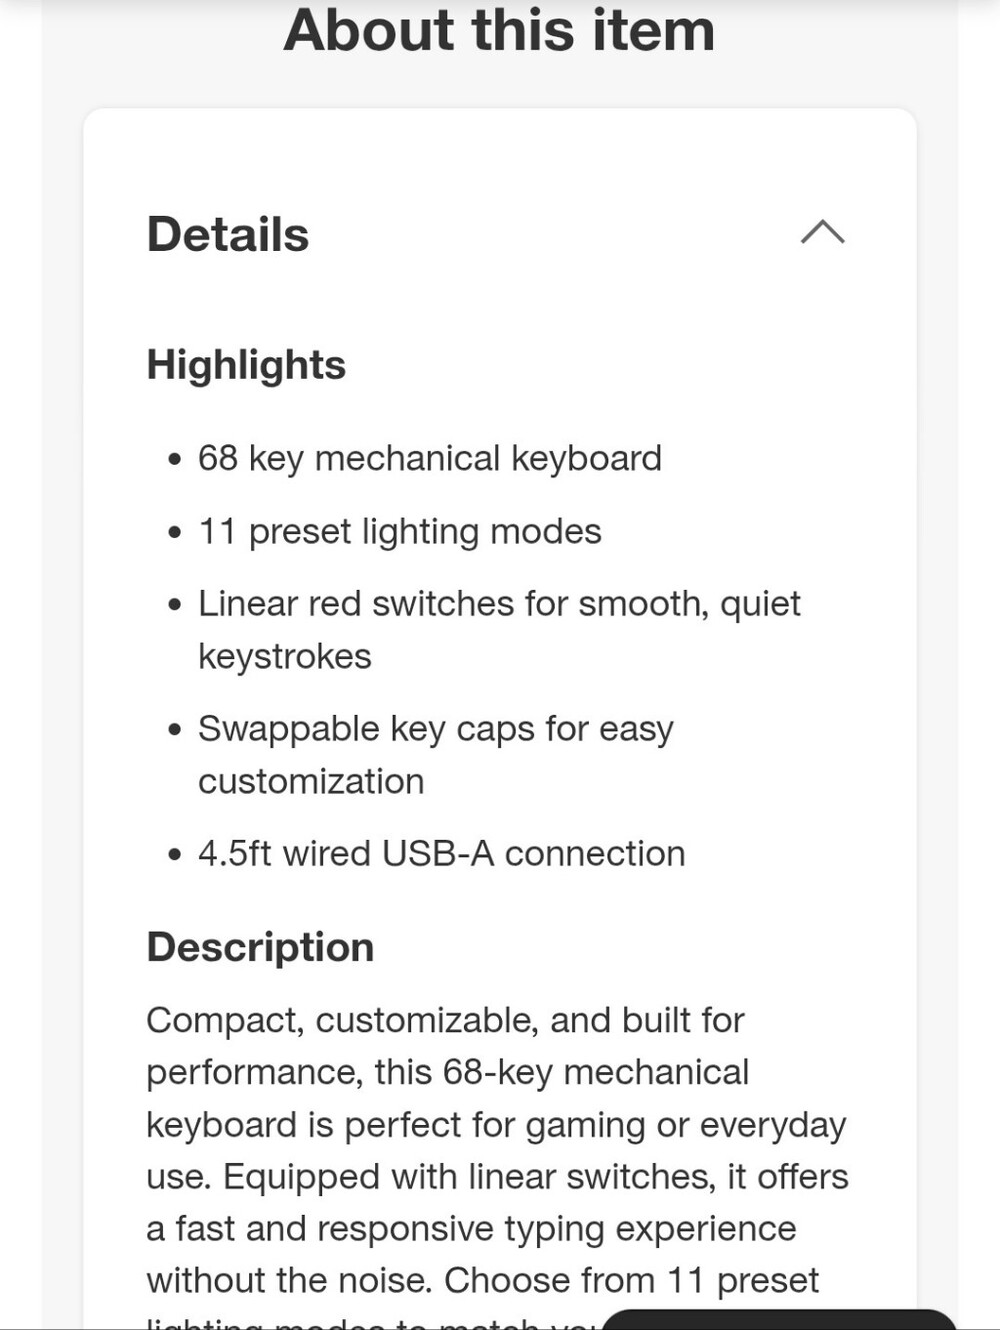Click the About this item heading
The image size is (1000, 1330).
(499, 29)
